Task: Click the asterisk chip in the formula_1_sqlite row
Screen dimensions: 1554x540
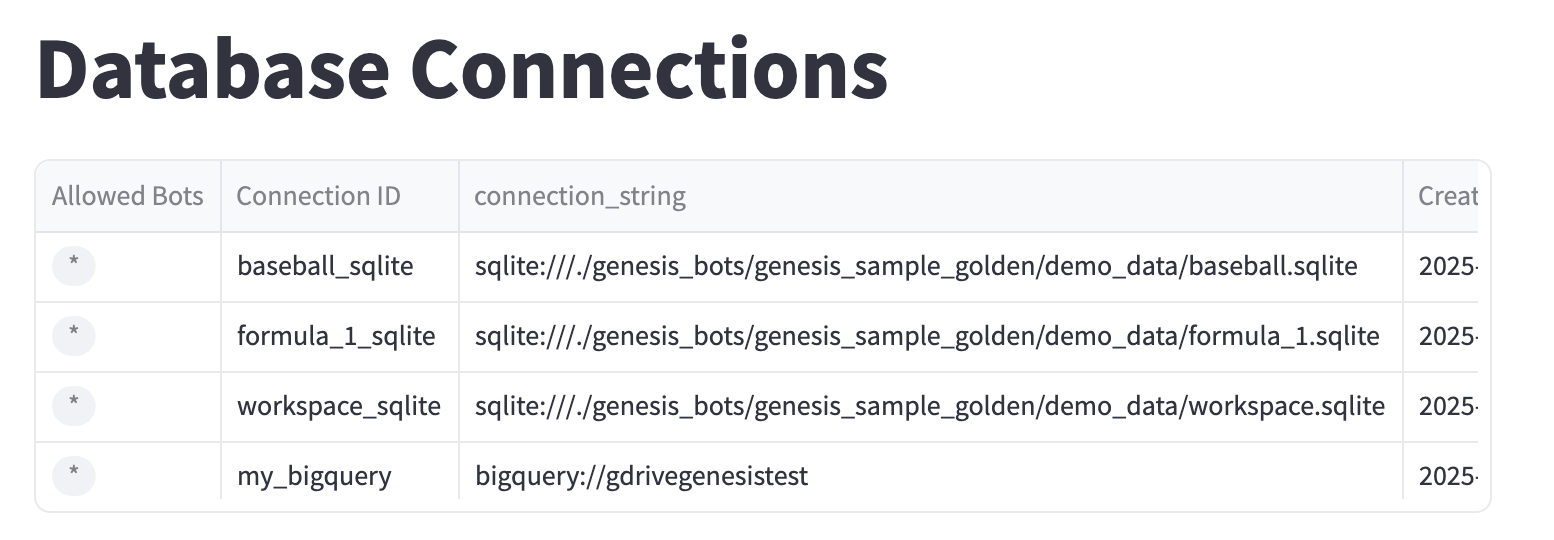Action: (74, 336)
